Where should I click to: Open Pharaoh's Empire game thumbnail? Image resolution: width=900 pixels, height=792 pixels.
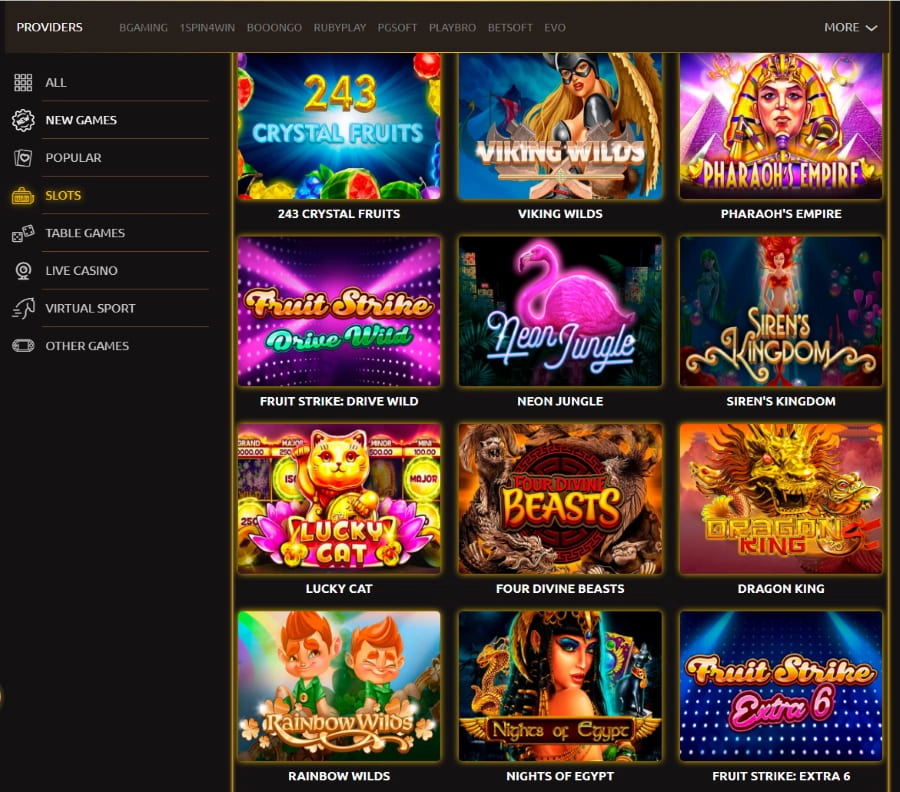(x=781, y=126)
